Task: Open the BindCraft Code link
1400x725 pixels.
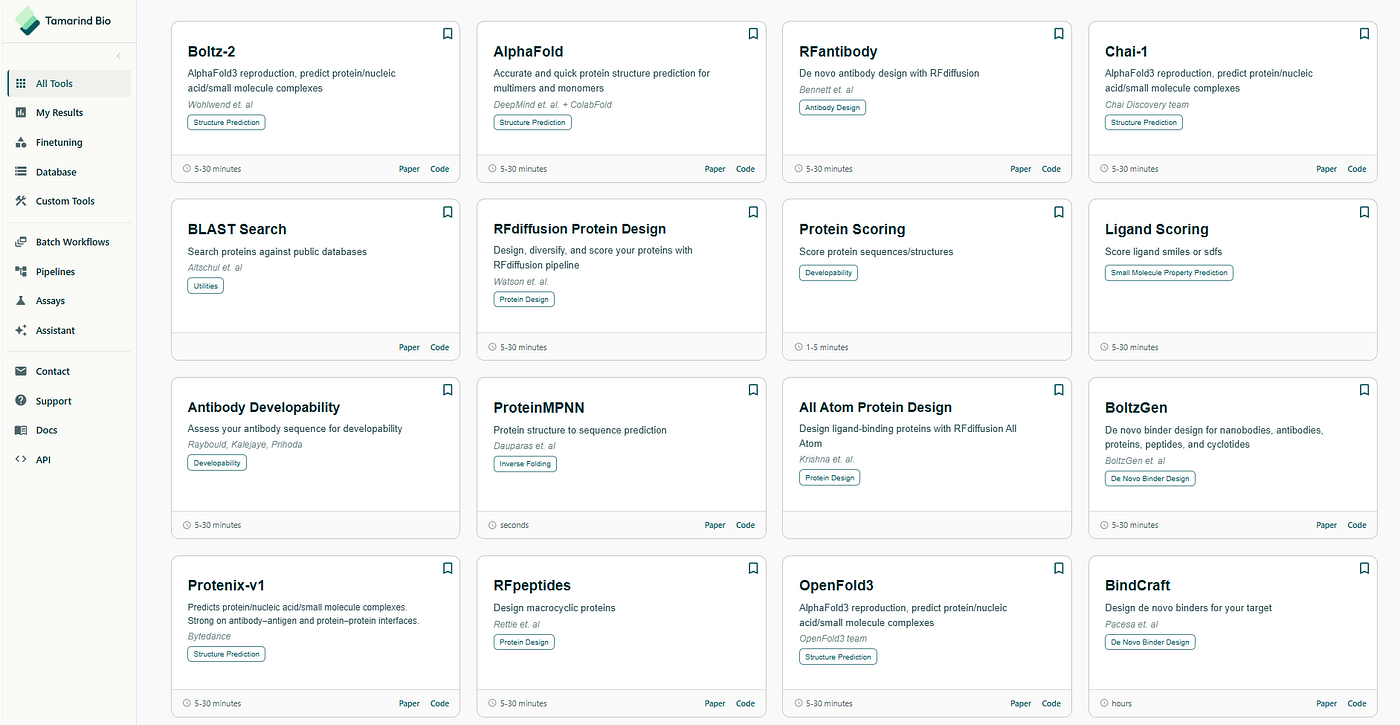Action: point(1357,703)
